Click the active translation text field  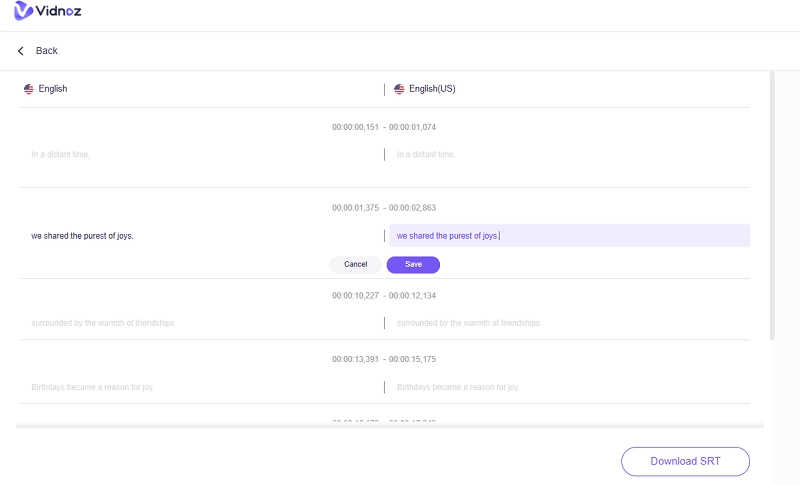tap(570, 236)
